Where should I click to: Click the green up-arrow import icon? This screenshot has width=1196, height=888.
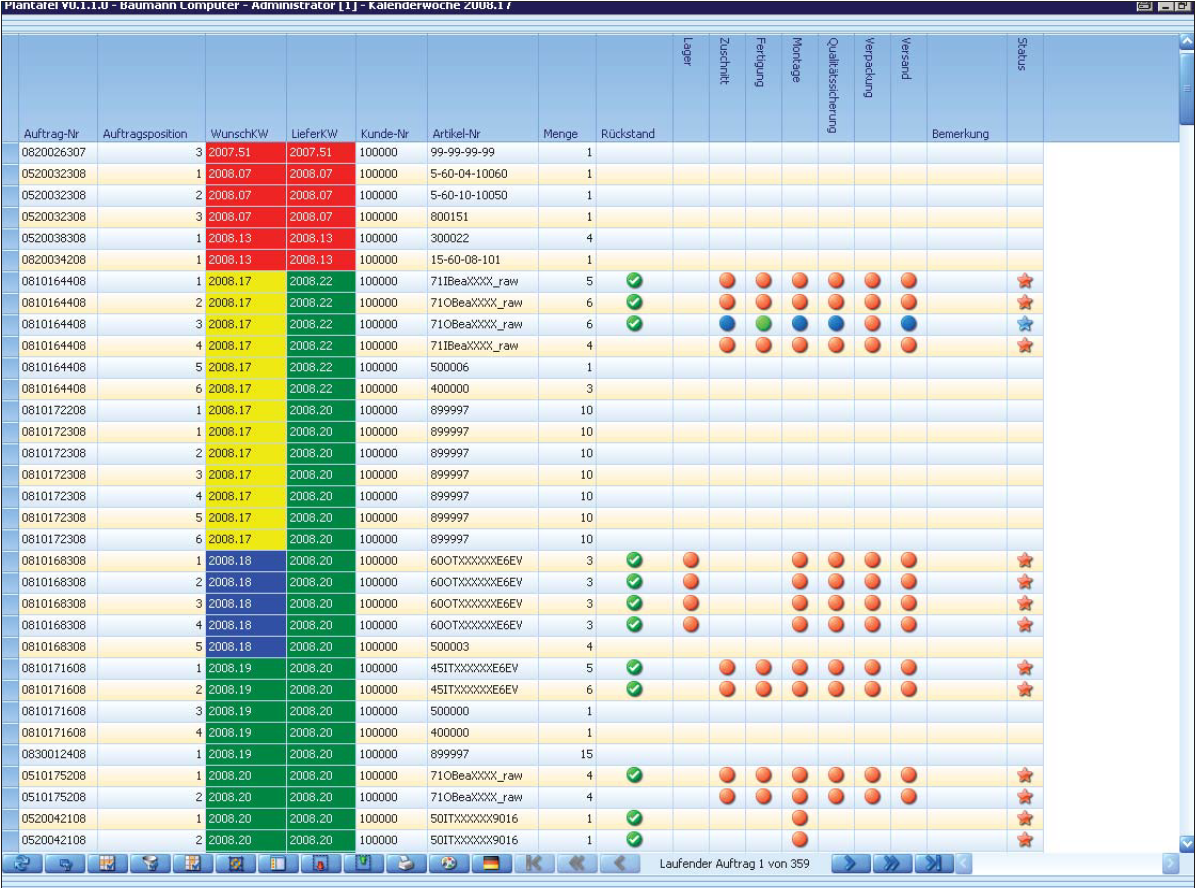[363, 864]
